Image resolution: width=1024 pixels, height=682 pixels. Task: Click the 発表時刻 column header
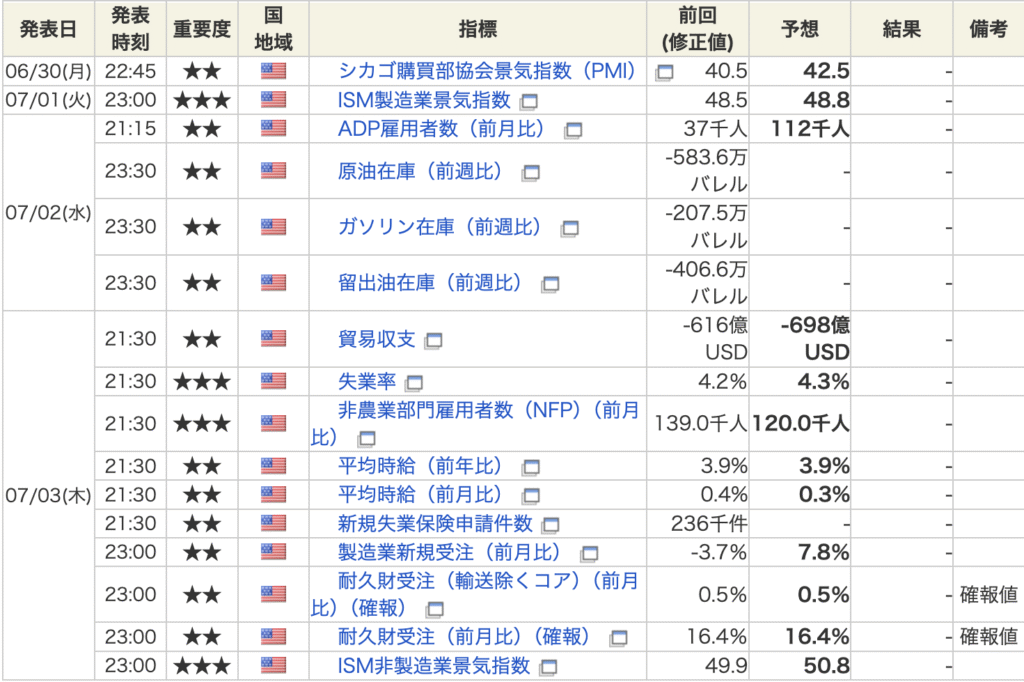(x=131, y=29)
